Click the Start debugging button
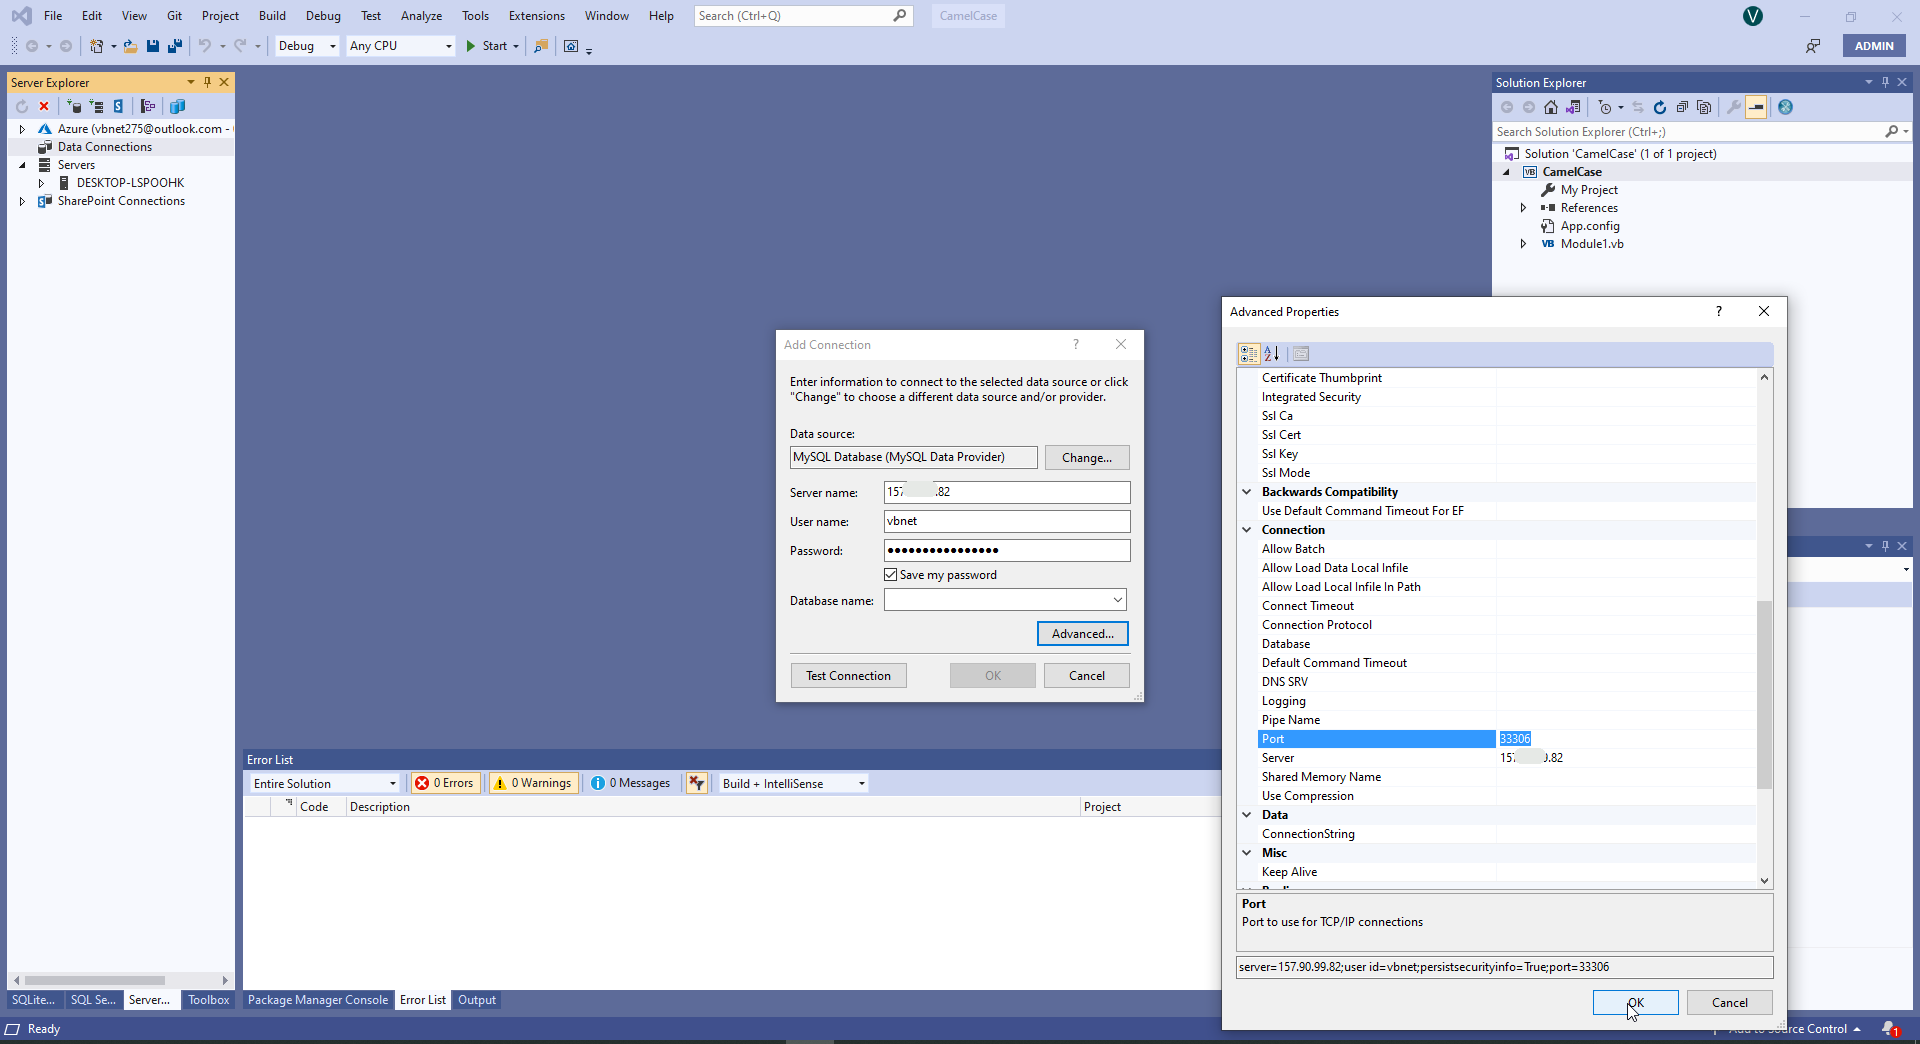Viewport: 1920px width, 1044px height. click(x=487, y=46)
